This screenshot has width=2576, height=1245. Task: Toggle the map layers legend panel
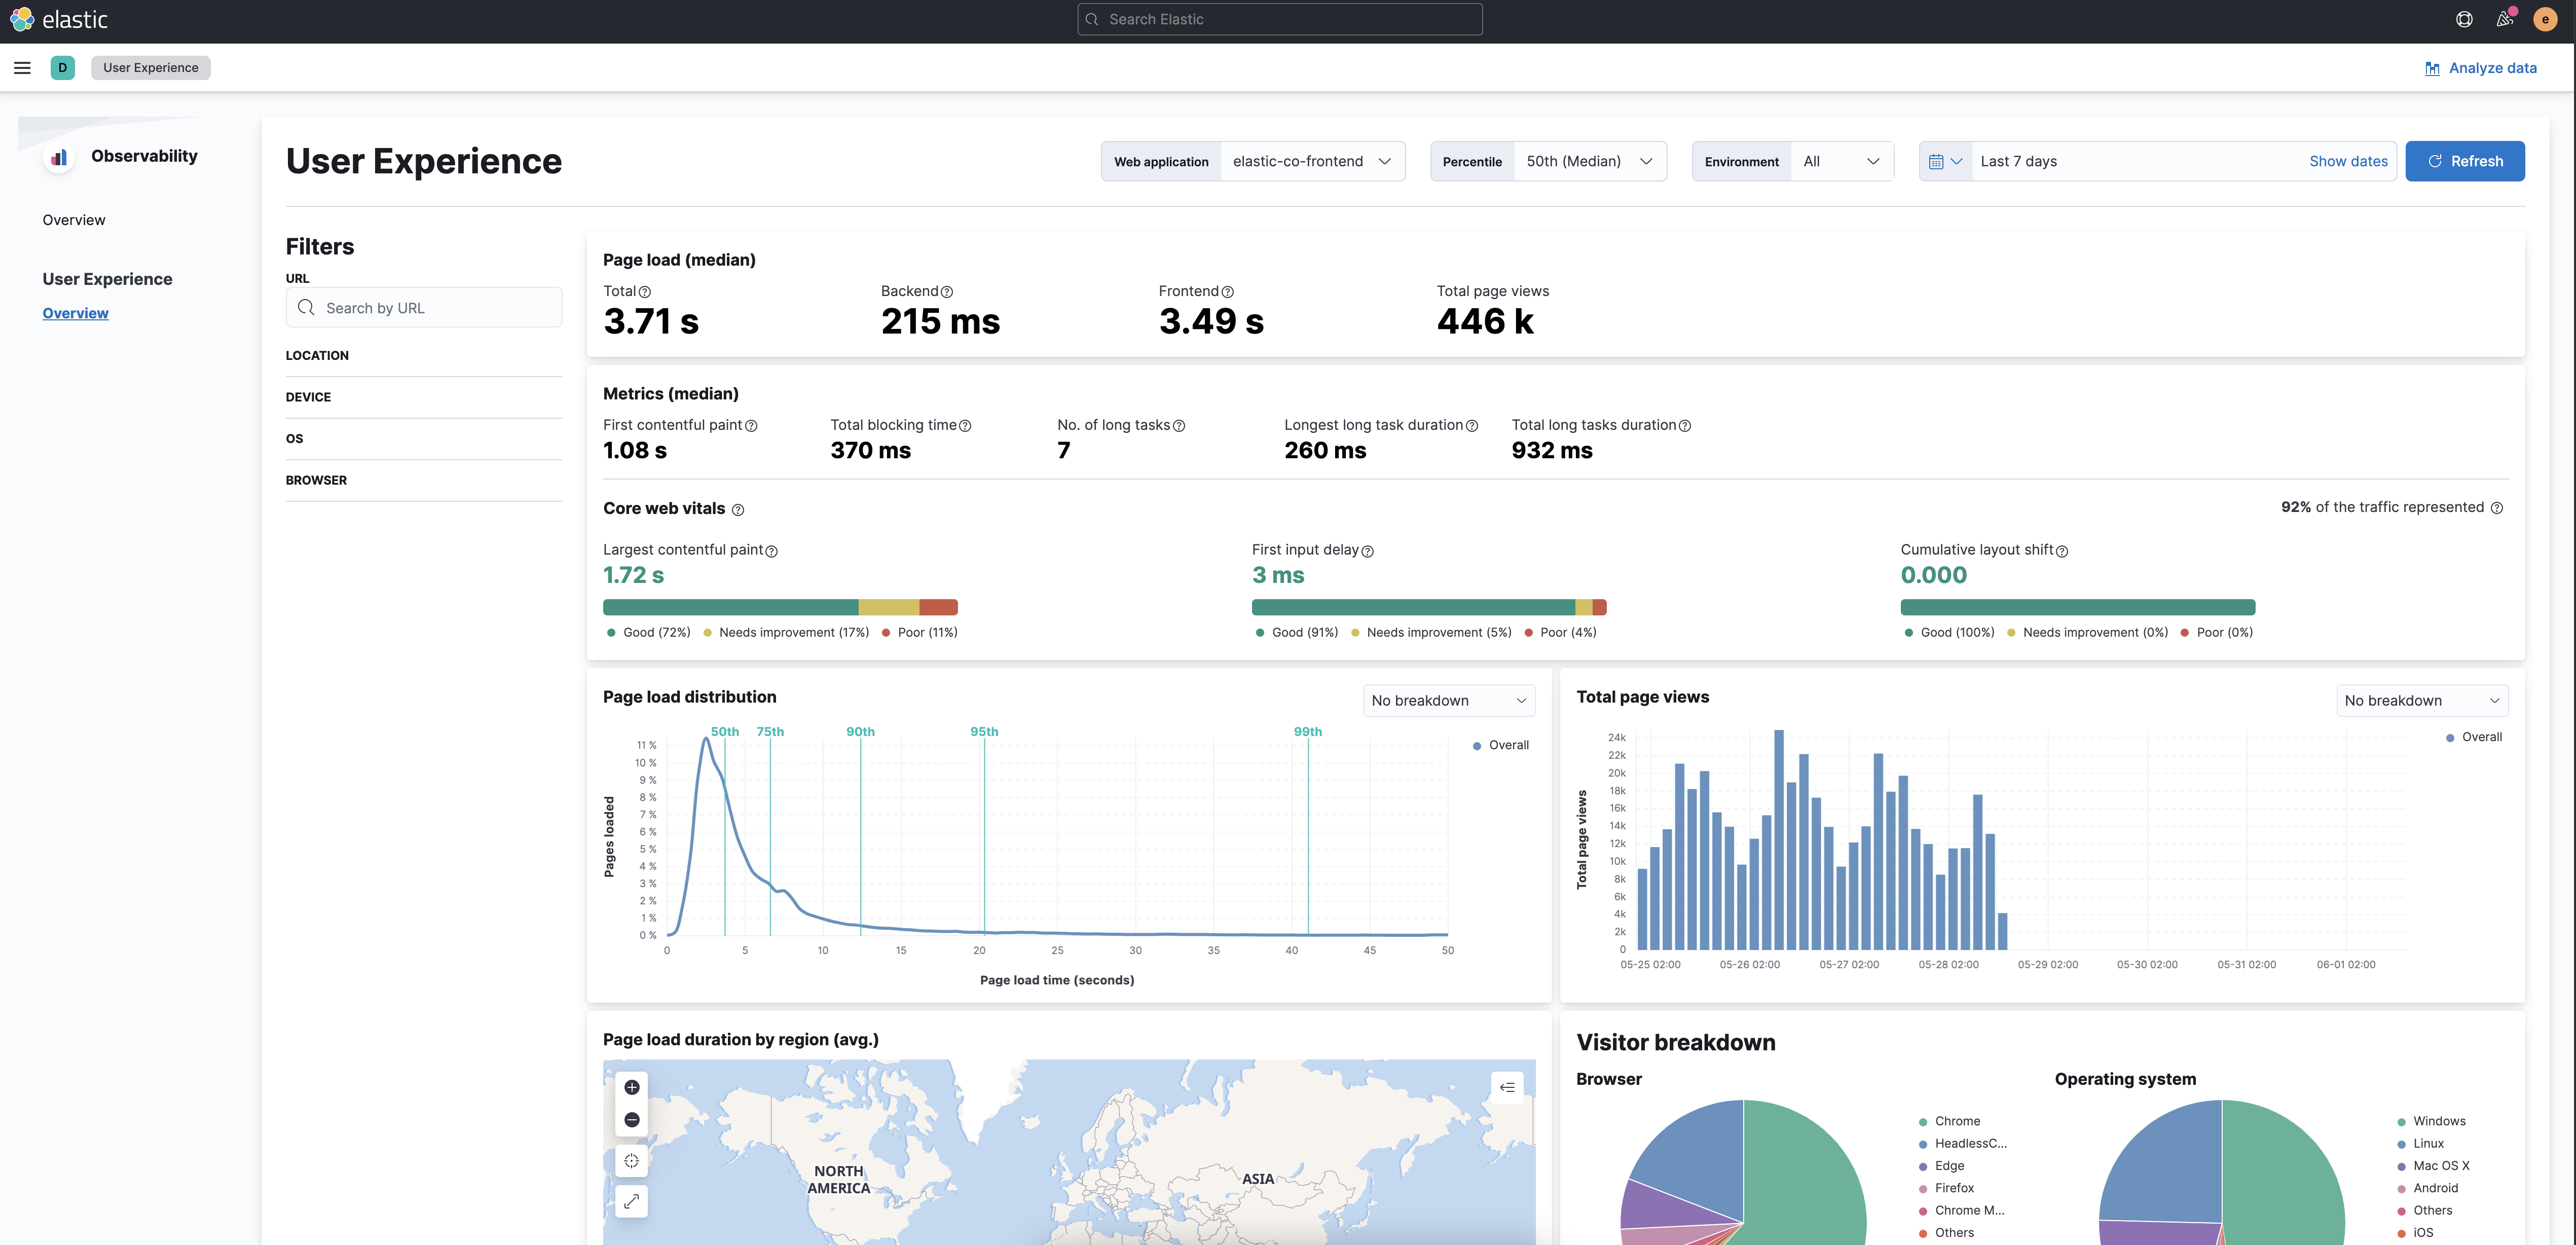click(x=1507, y=1087)
